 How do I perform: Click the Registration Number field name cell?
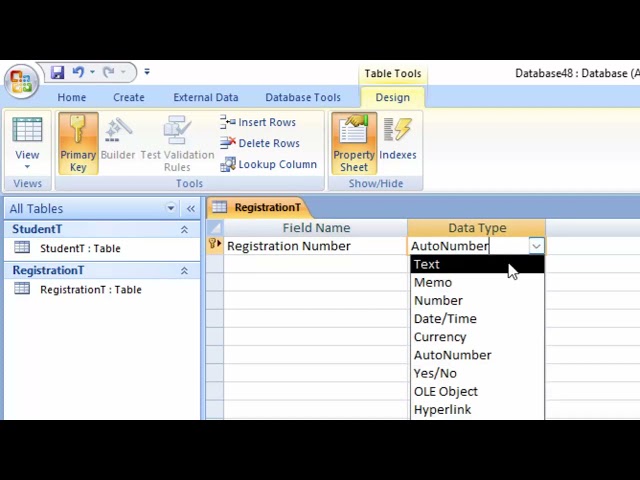tap(316, 246)
